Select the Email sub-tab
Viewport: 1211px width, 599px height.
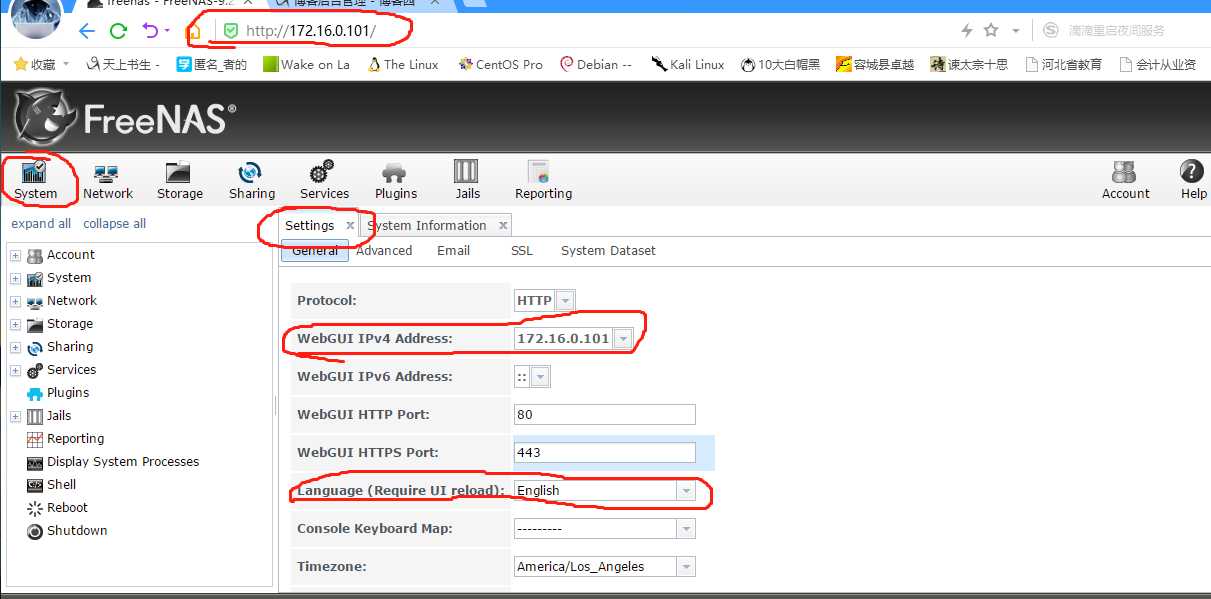click(x=453, y=251)
